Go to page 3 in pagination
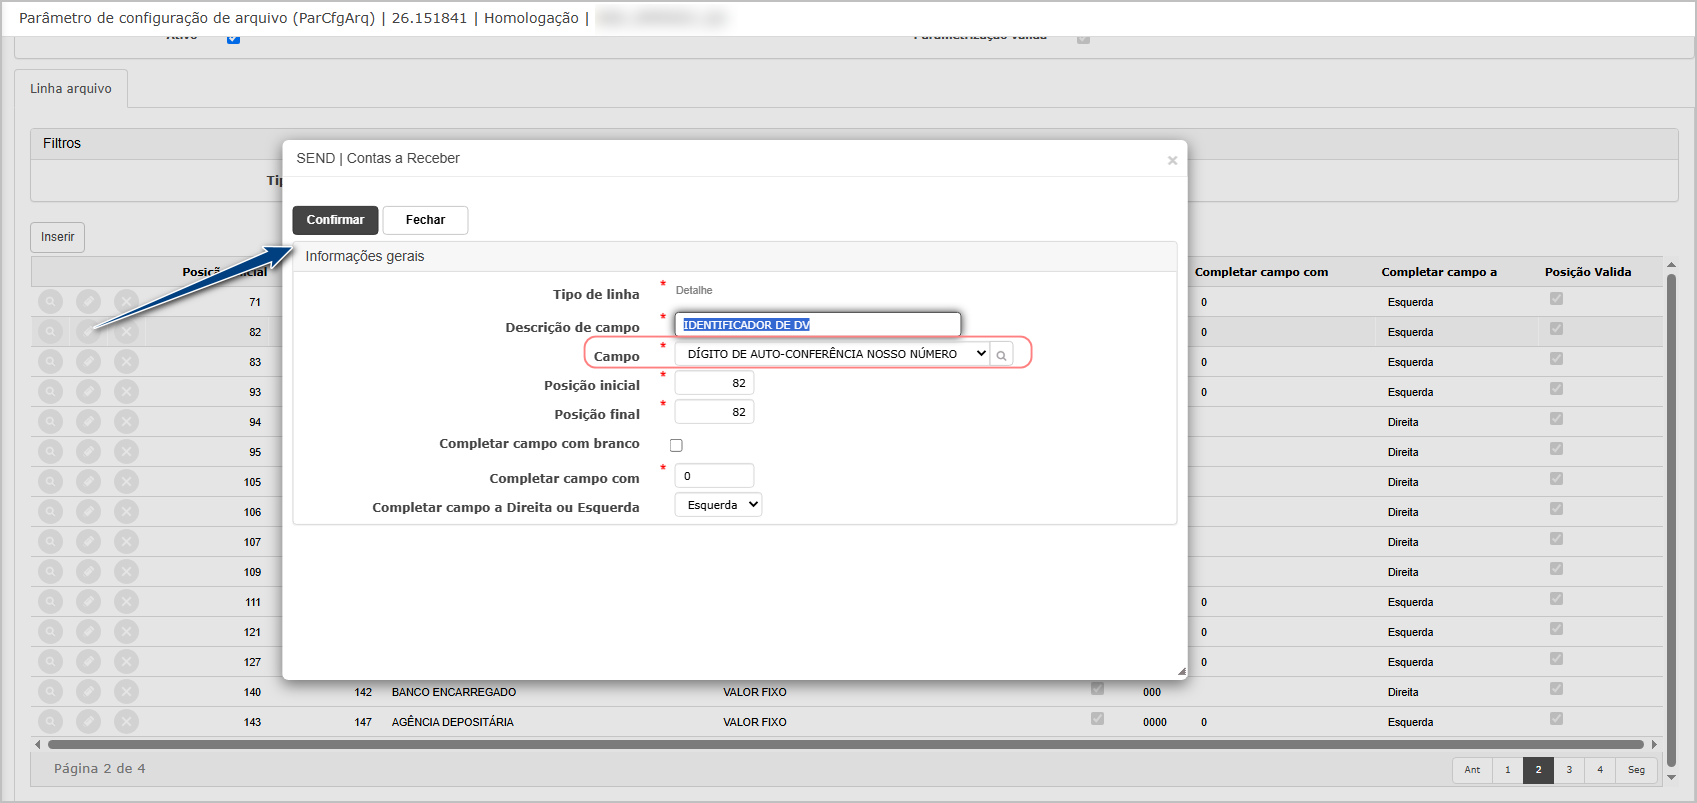Image resolution: width=1697 pixels, height=803 pixels. [1569, 770]
